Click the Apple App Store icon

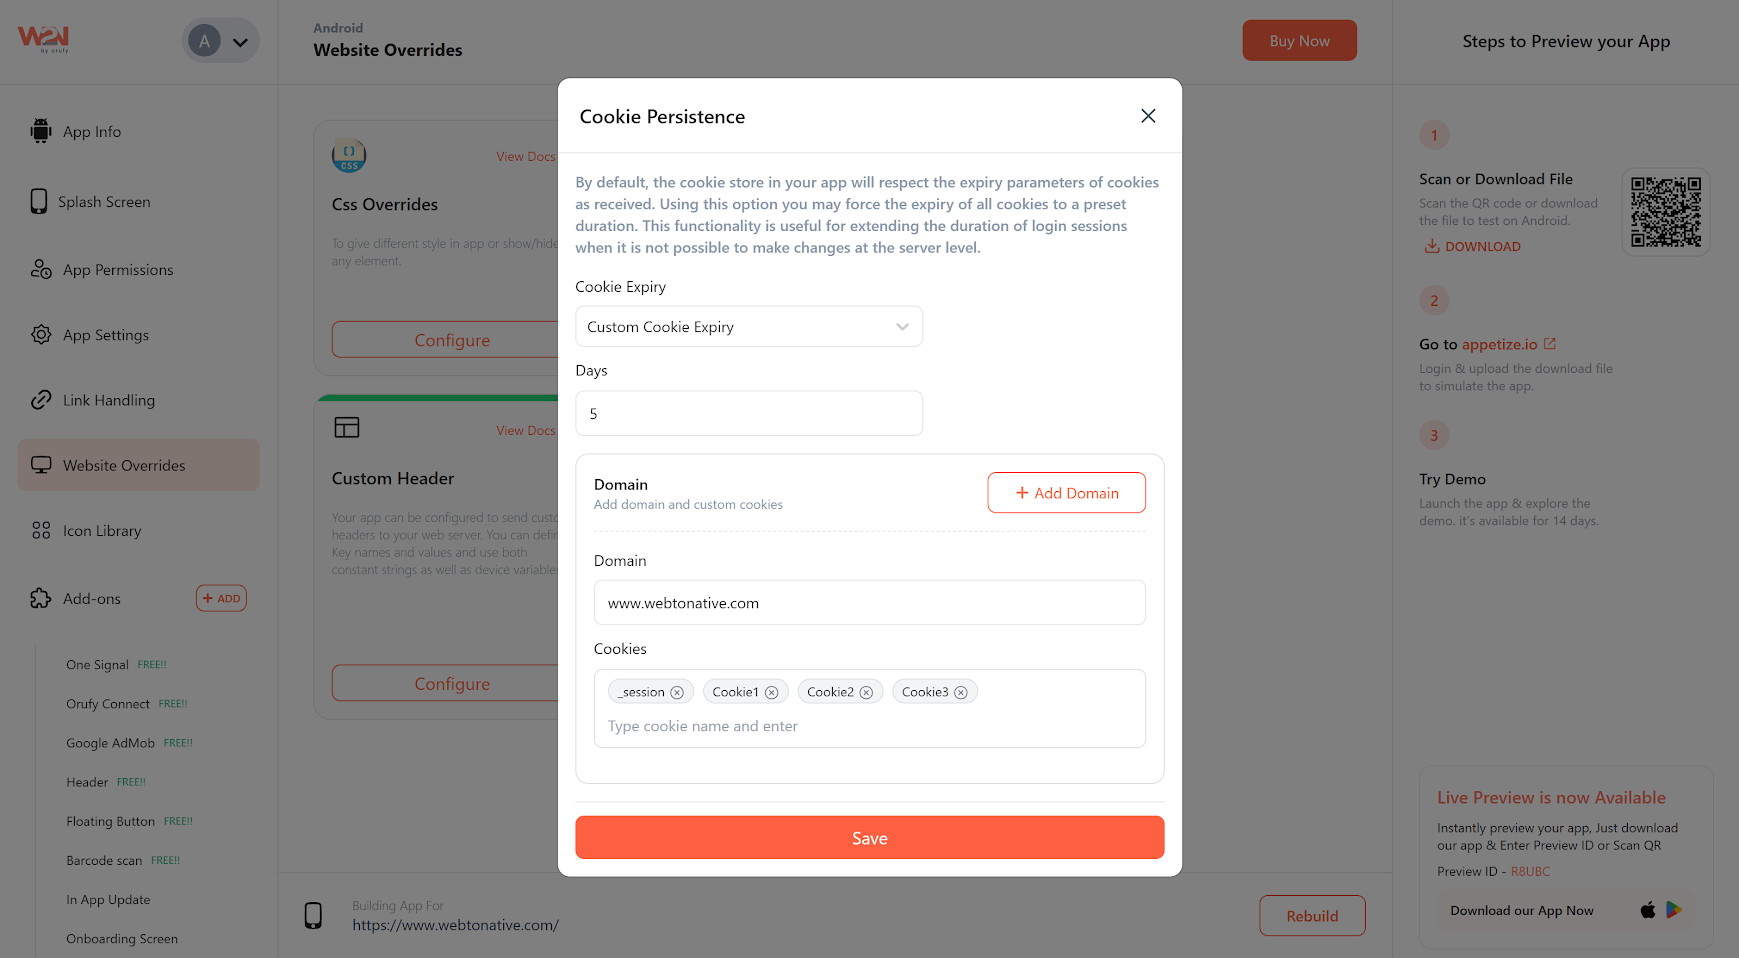pyautogui.click(x=1648, y=910)
